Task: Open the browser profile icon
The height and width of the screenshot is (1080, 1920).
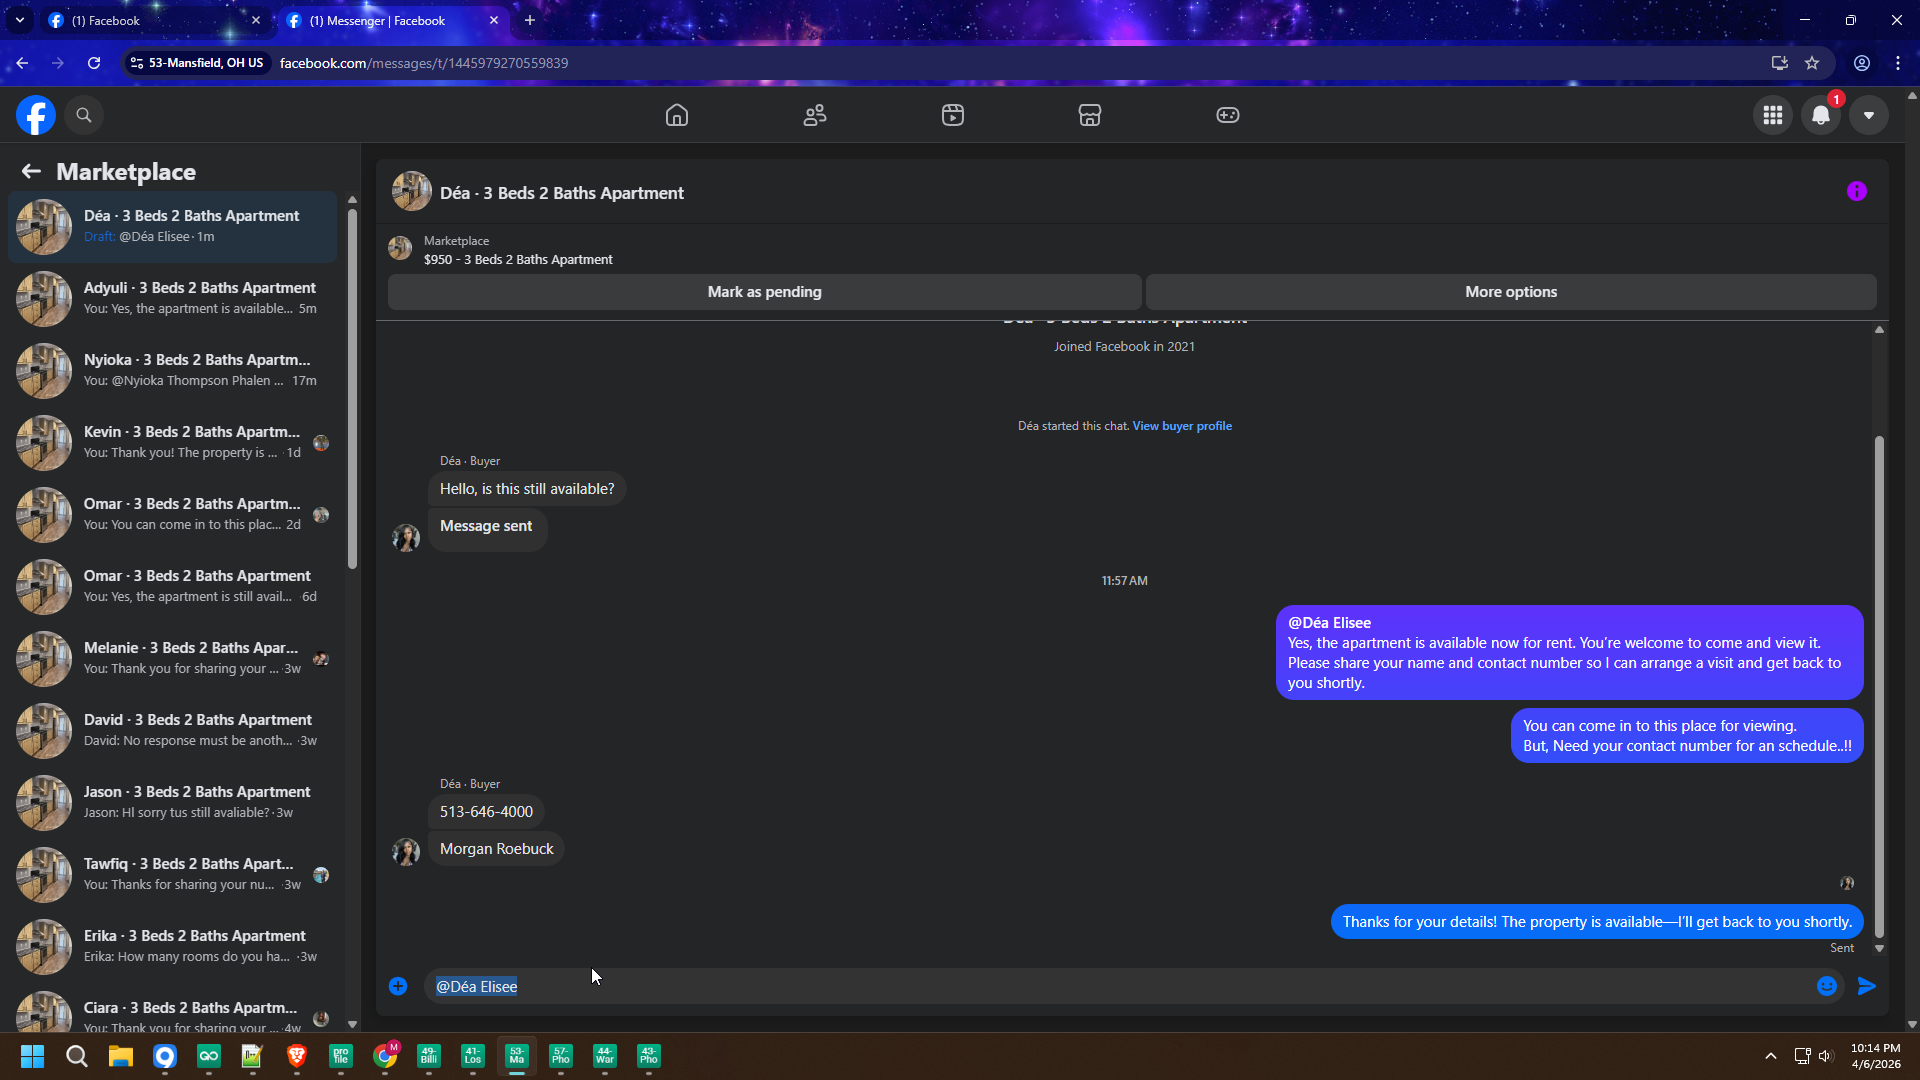Action: click(1862, 63)
